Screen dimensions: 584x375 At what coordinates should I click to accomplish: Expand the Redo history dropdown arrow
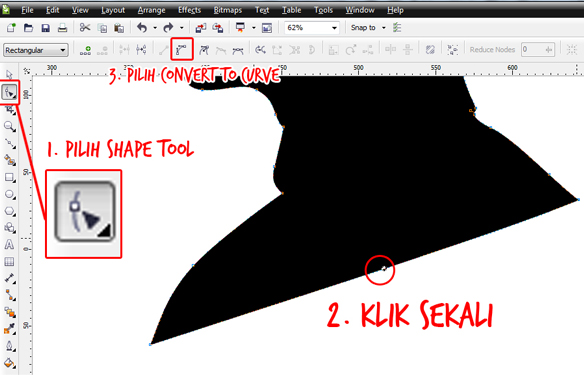182,28
